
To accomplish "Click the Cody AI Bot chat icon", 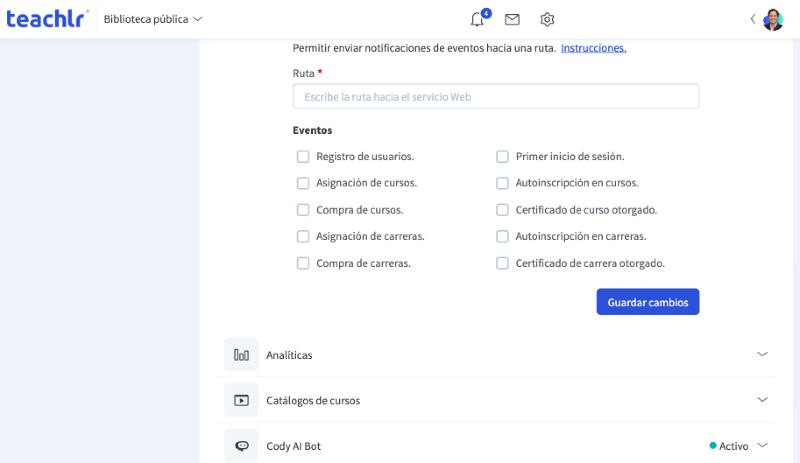I will pyautogui.click(x=241, y=446).
